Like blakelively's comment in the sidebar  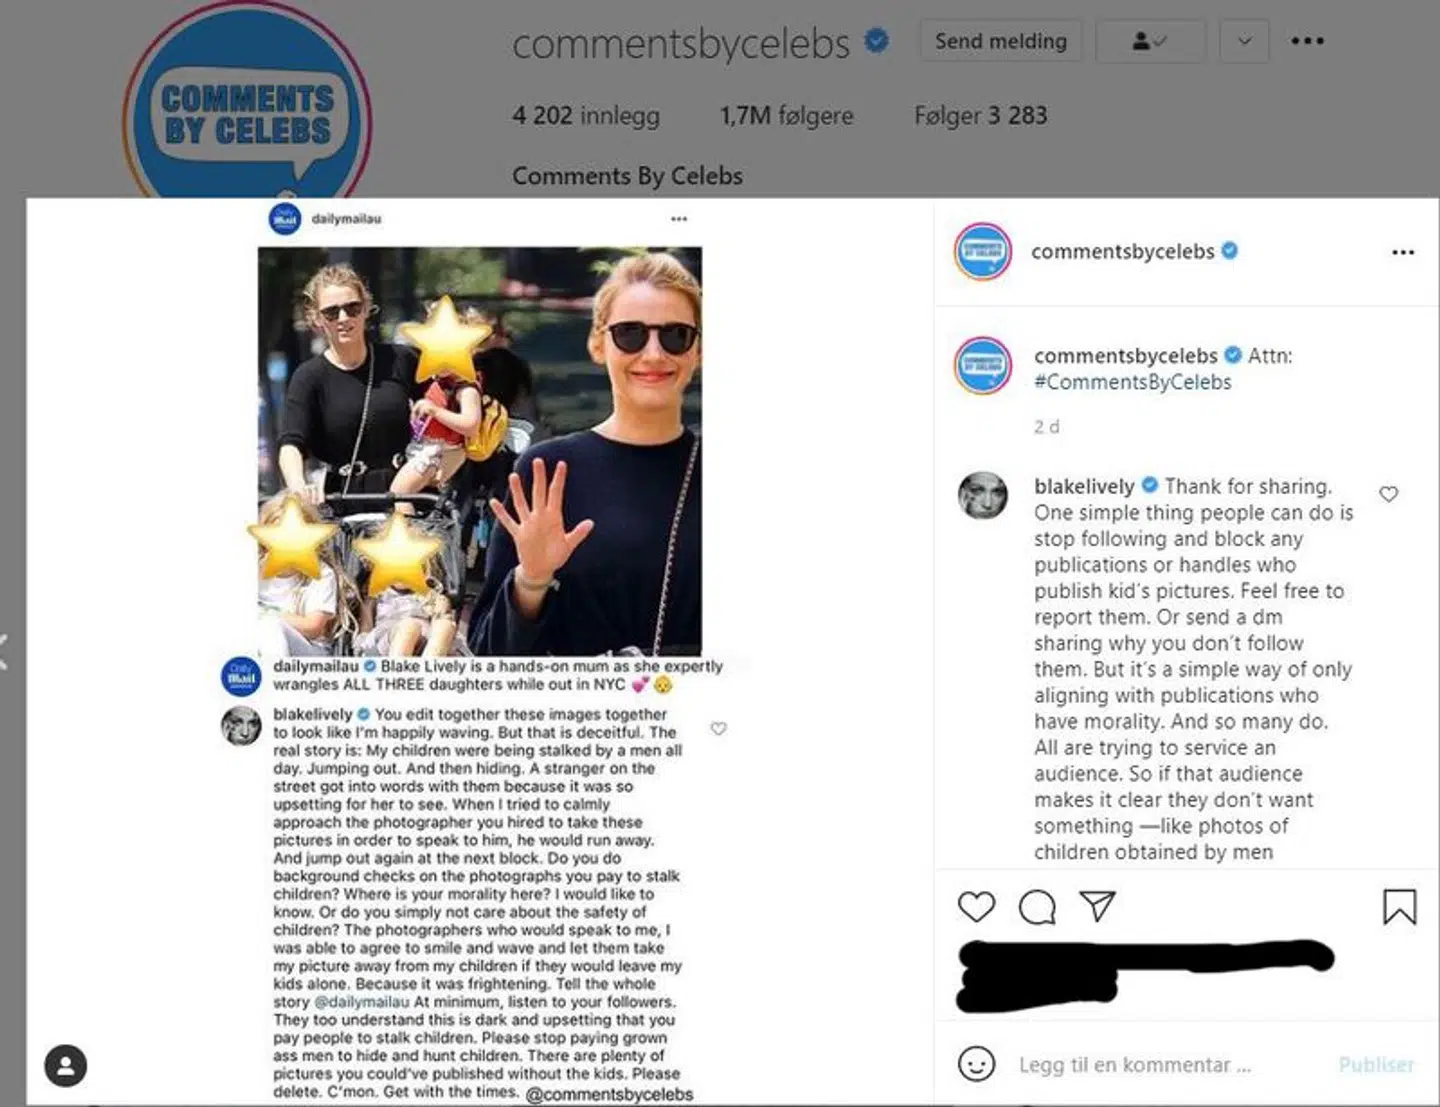tap(1388, 494)
